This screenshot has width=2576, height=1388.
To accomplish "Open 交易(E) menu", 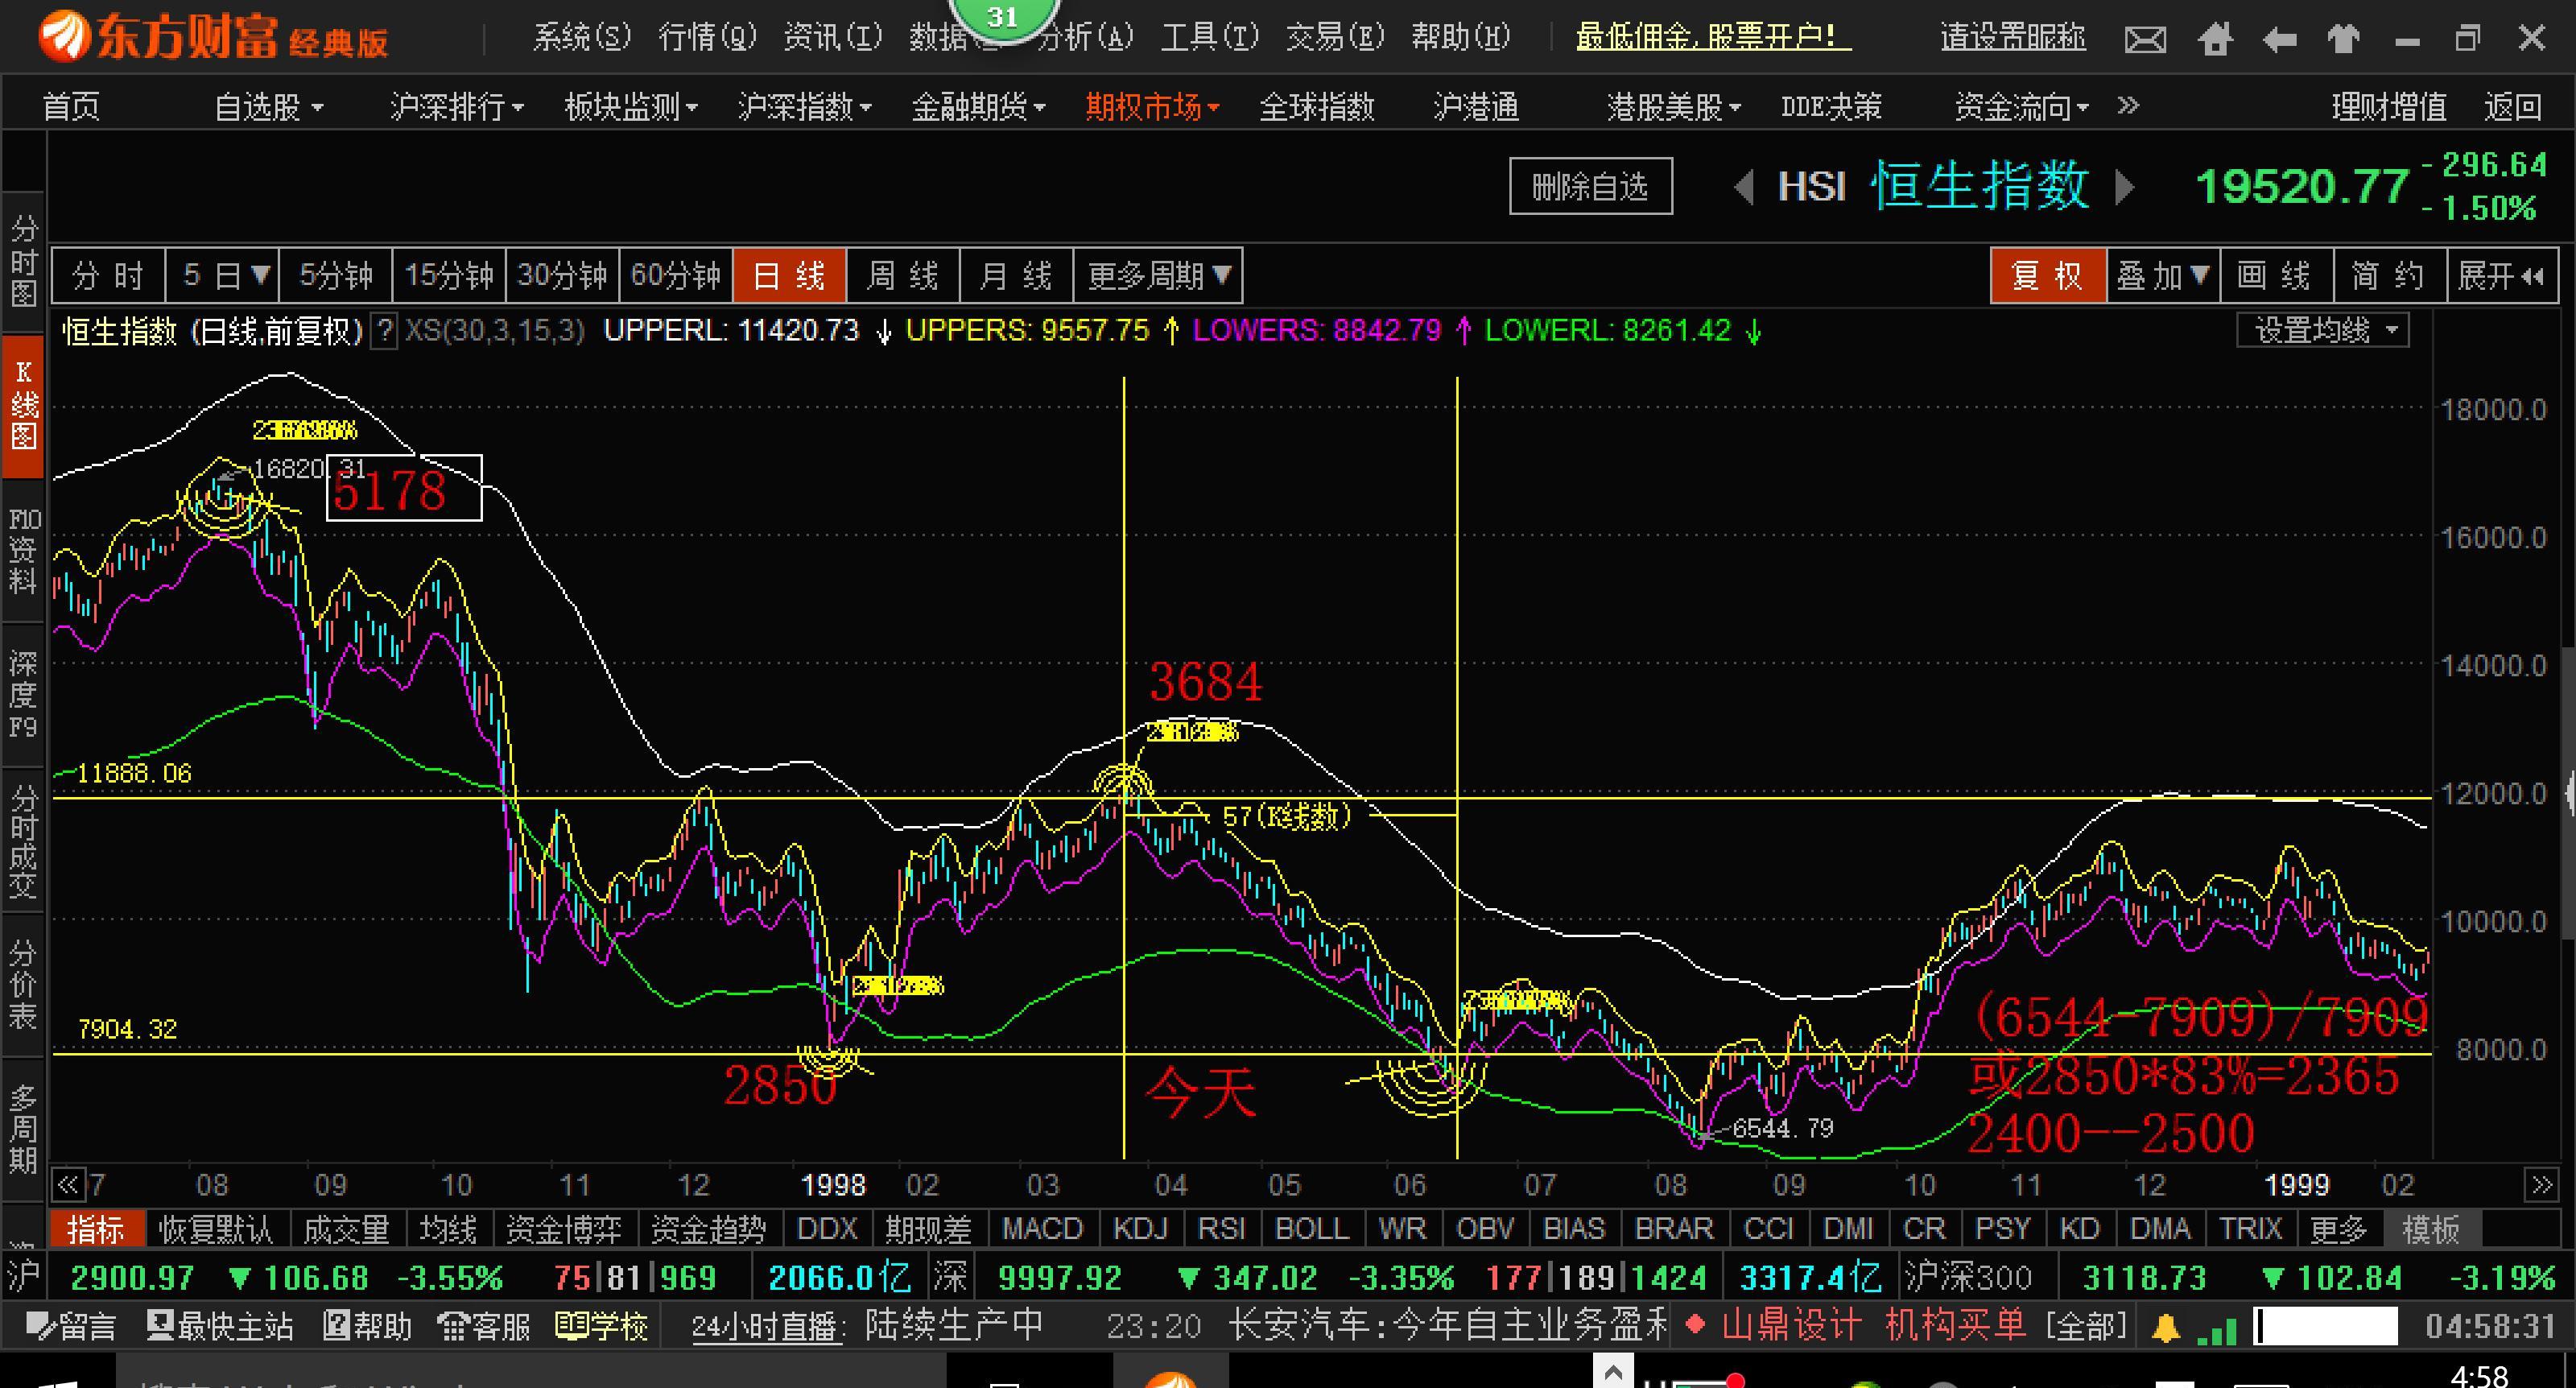I will 1335,37.
